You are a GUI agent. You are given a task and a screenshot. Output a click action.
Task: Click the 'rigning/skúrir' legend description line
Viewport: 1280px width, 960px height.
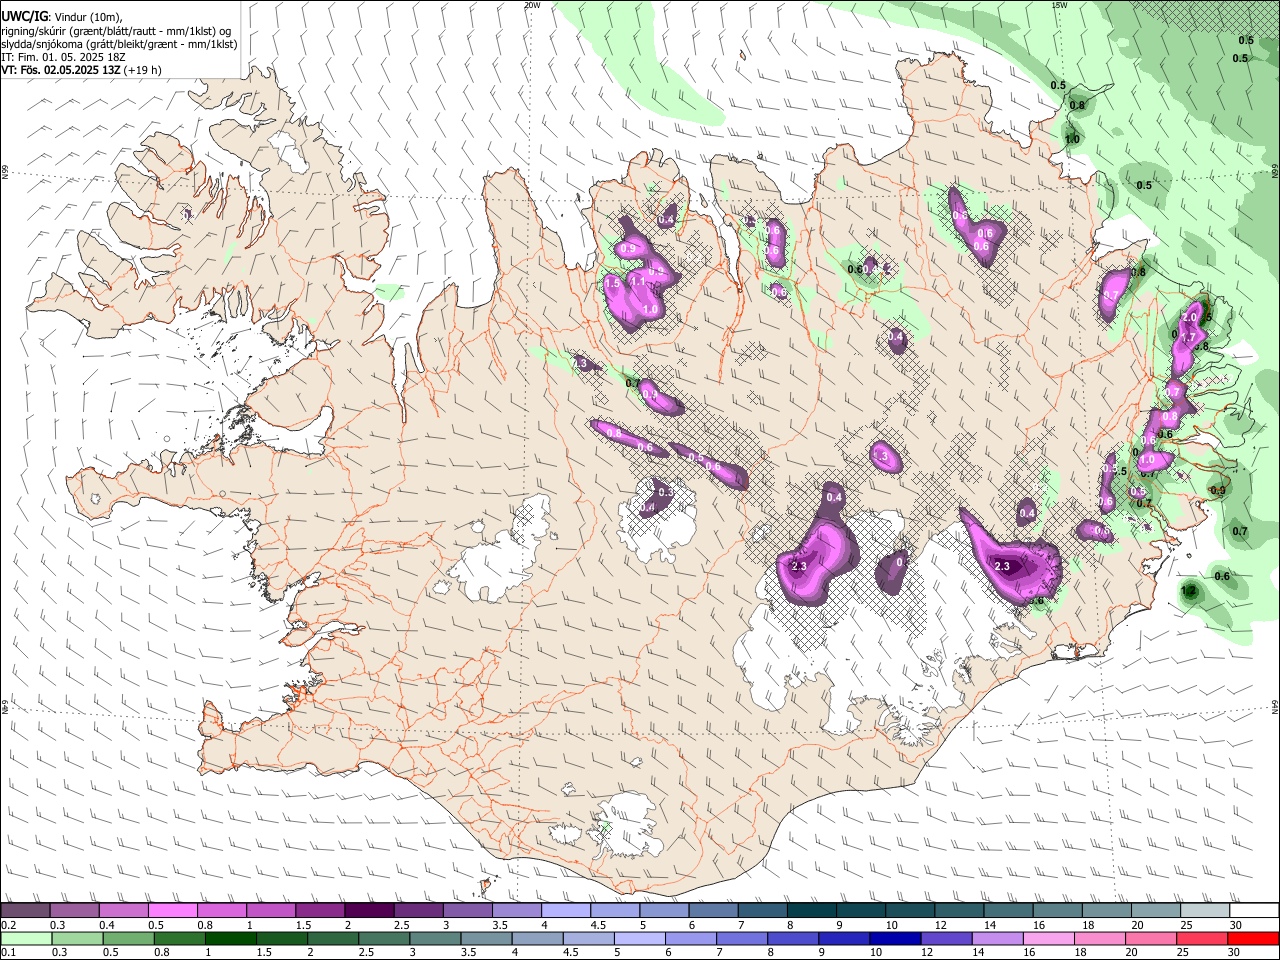116,31
